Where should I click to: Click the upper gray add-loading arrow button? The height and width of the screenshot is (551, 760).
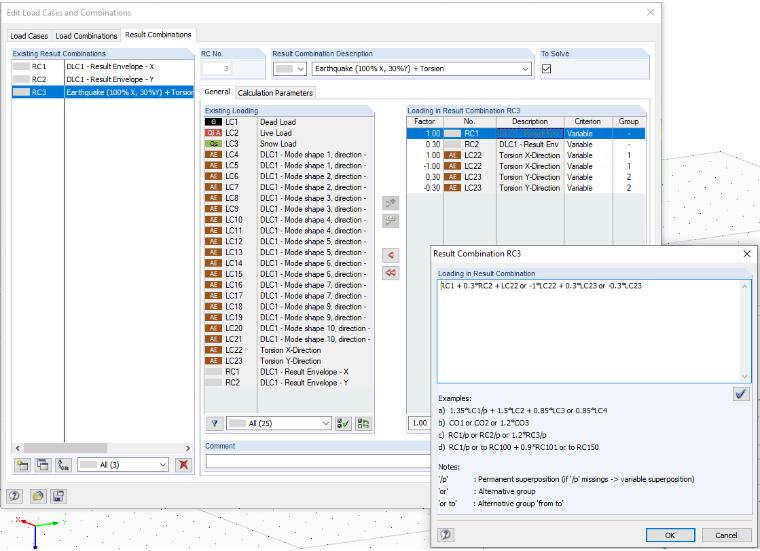pyautogui.click(x=391, y=203)
